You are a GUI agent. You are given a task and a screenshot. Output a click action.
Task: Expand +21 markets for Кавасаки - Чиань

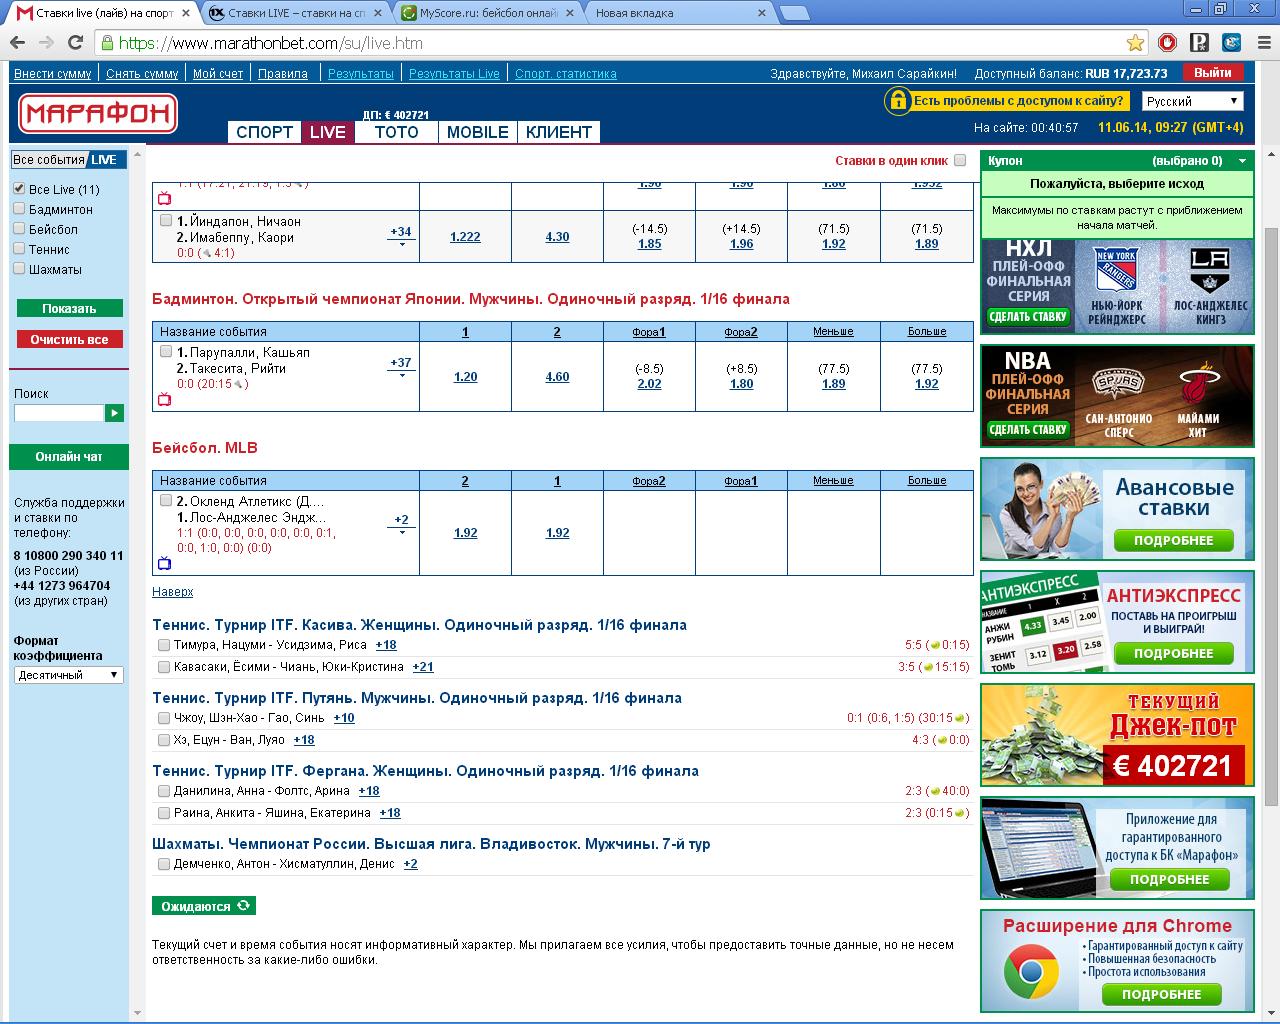tap(423, 667)
